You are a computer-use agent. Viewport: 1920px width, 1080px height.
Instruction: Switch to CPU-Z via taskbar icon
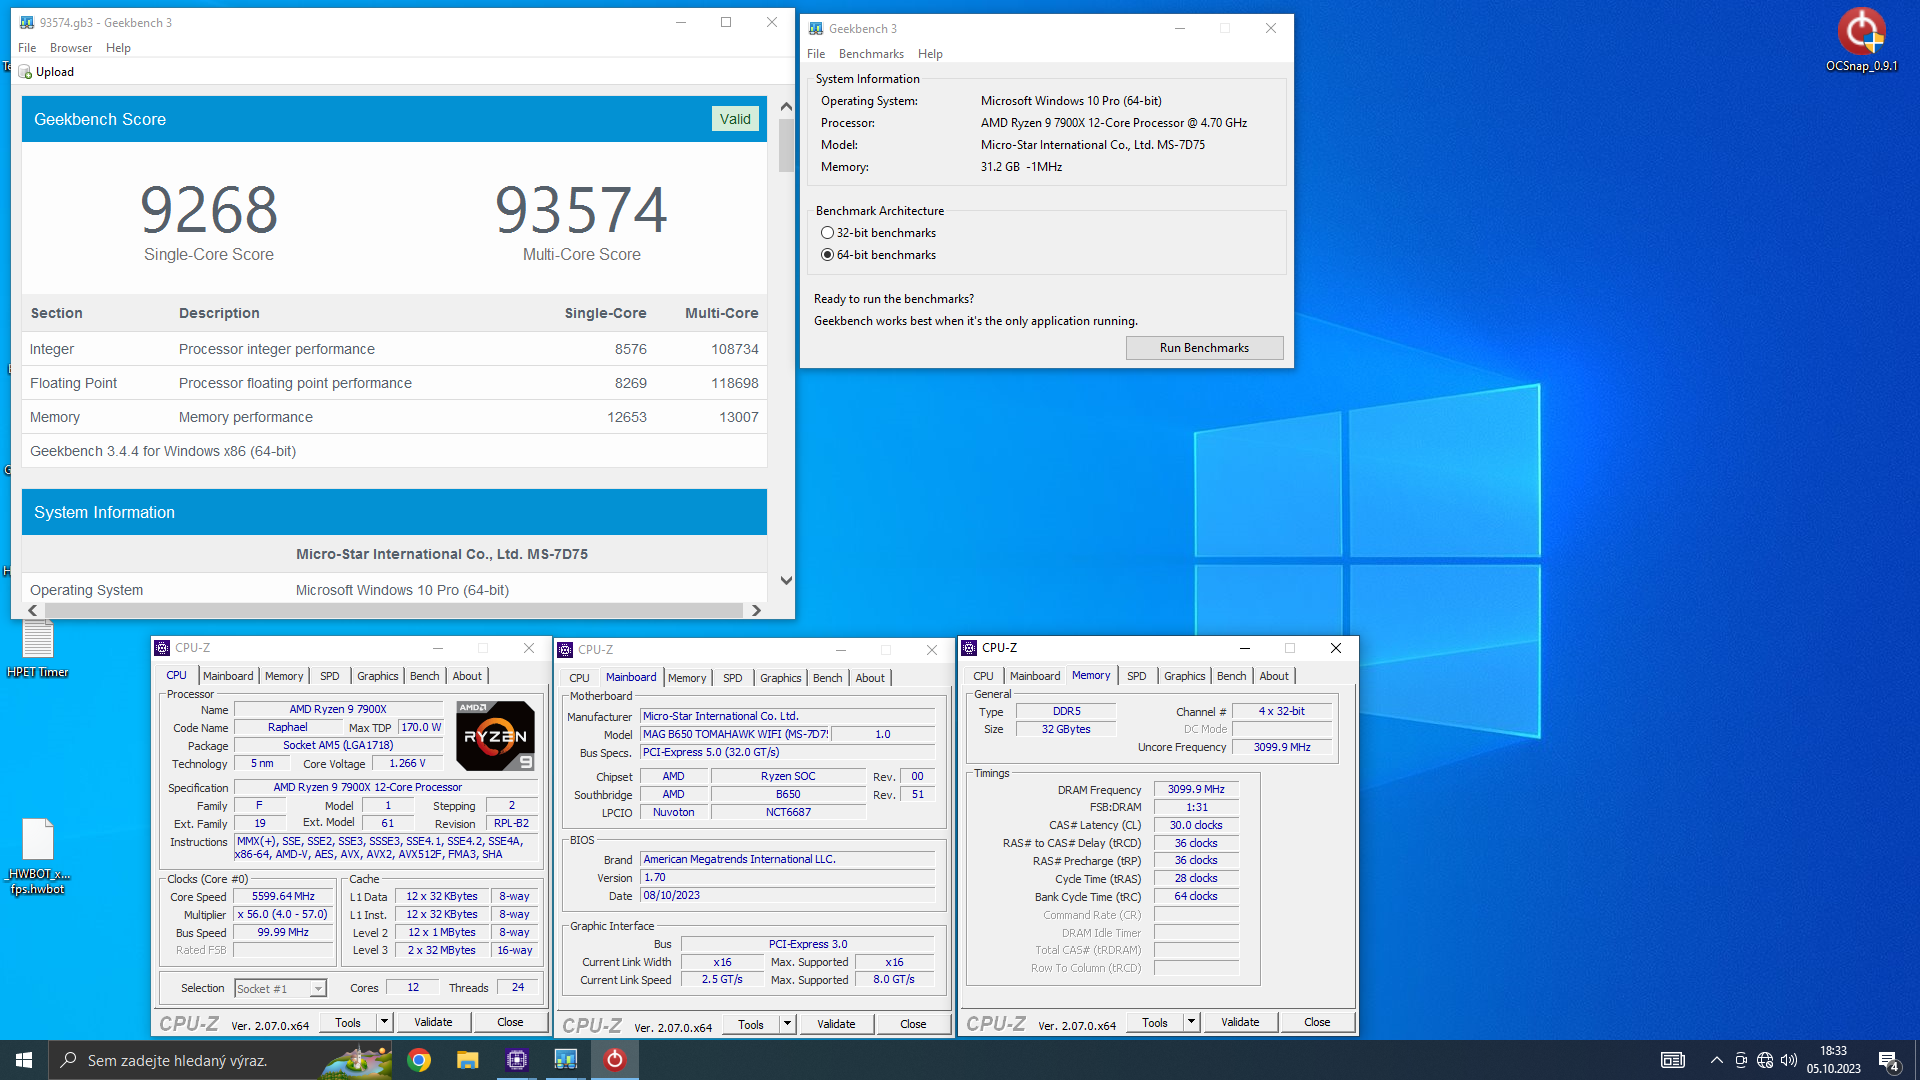coord(517,1060)
